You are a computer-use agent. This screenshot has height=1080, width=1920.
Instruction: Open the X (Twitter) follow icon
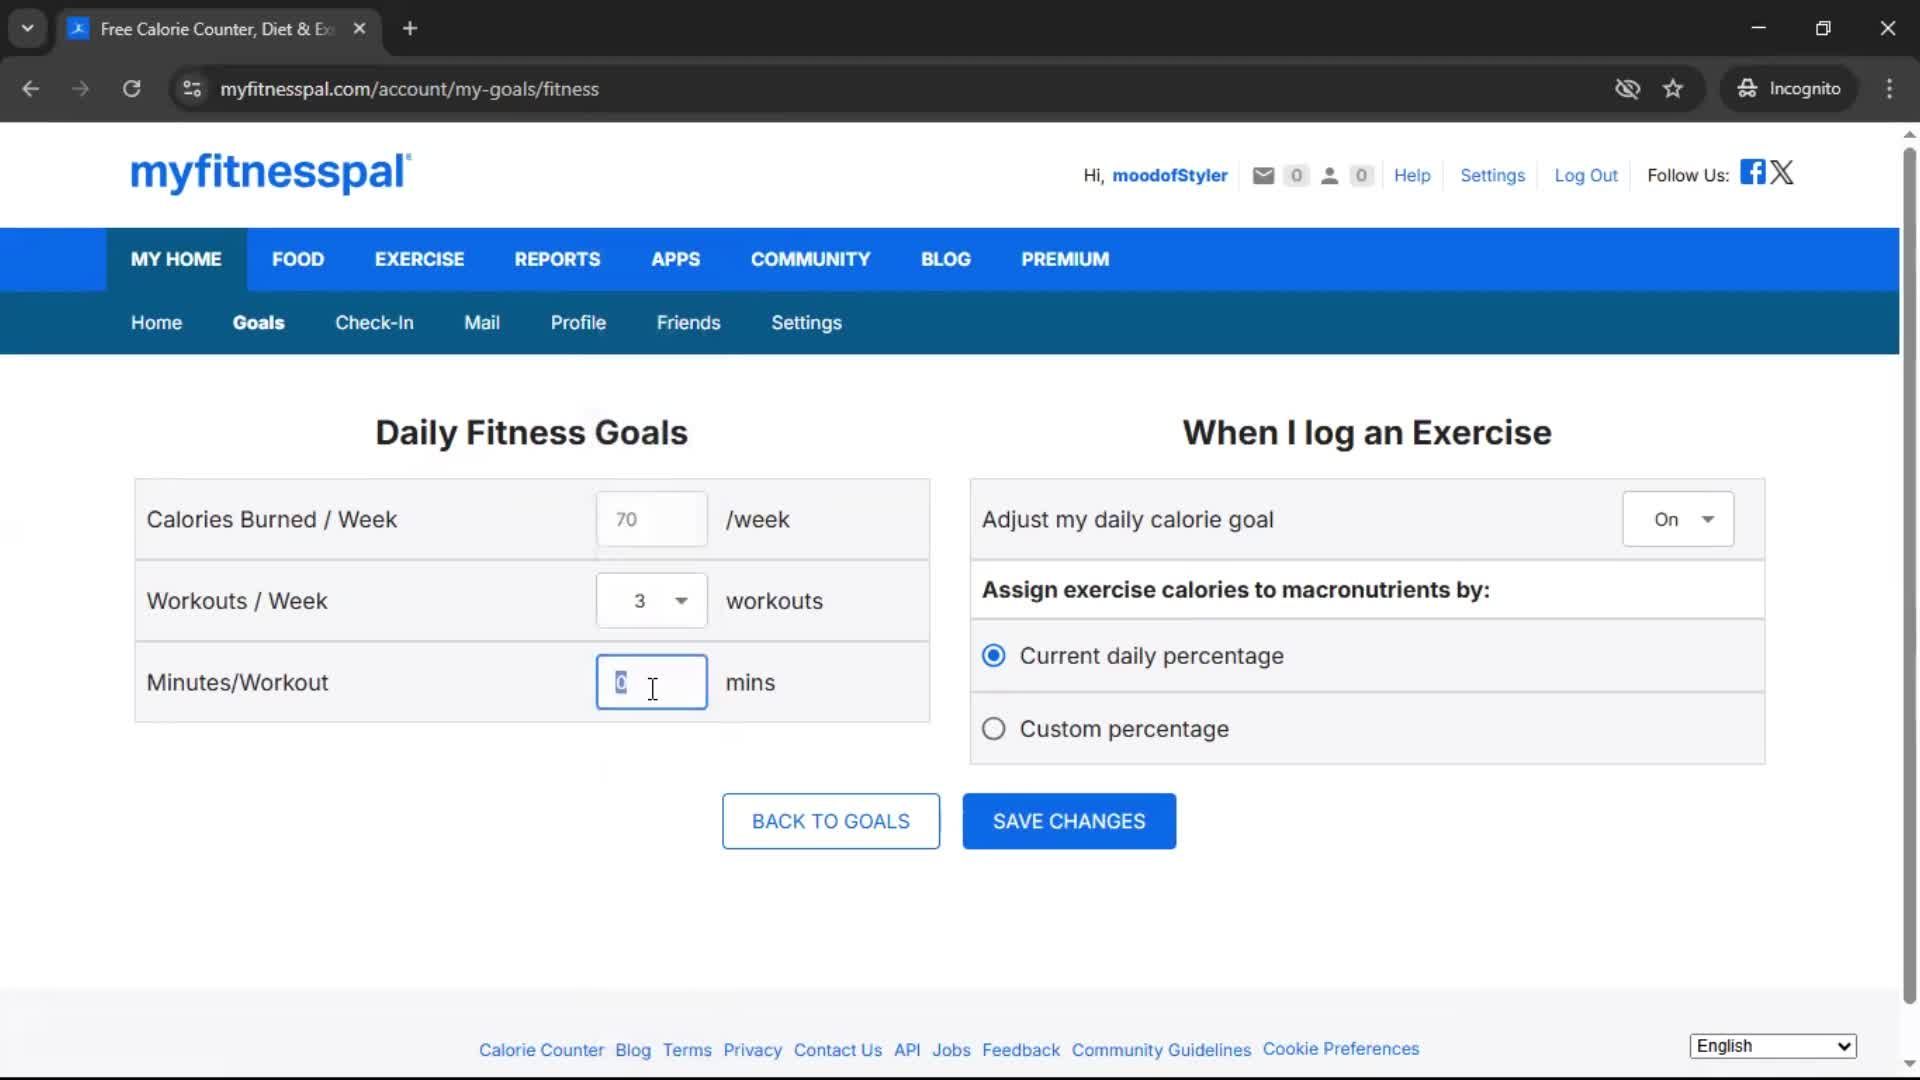pos(1782,172)
